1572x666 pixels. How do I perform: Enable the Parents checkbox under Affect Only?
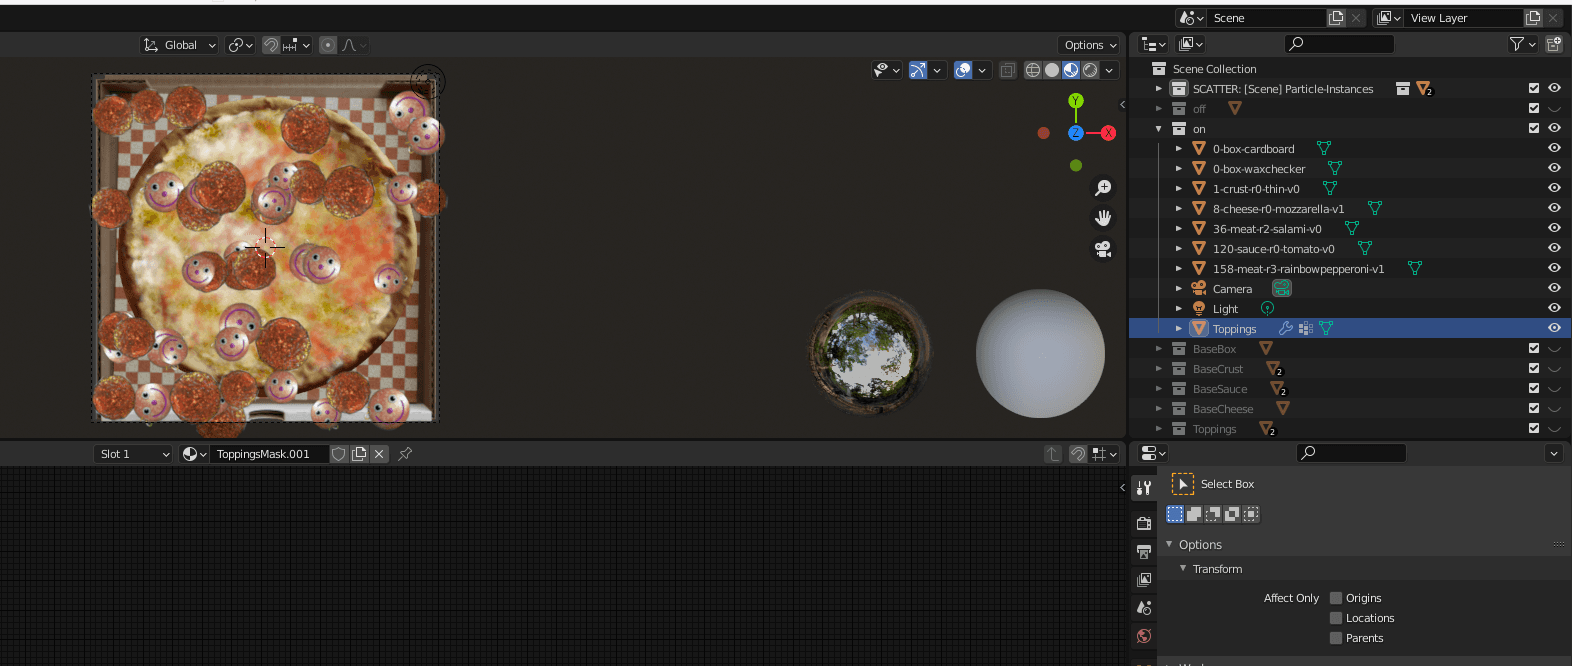click(x=1336, y=638)
